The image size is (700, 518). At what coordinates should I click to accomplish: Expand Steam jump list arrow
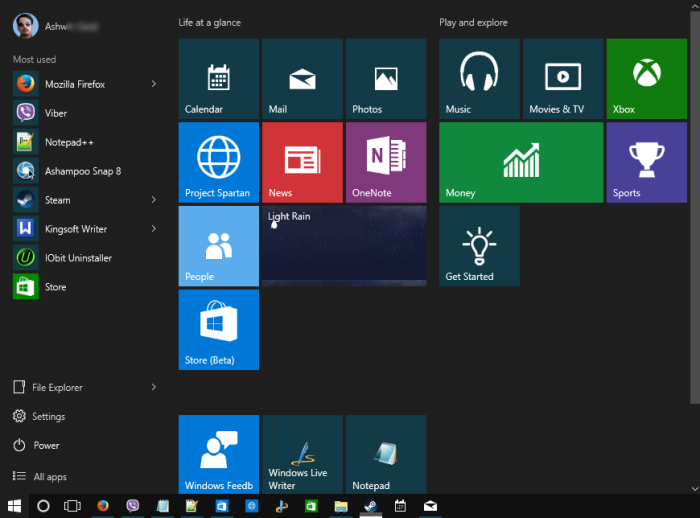click(x=154, y=200)
